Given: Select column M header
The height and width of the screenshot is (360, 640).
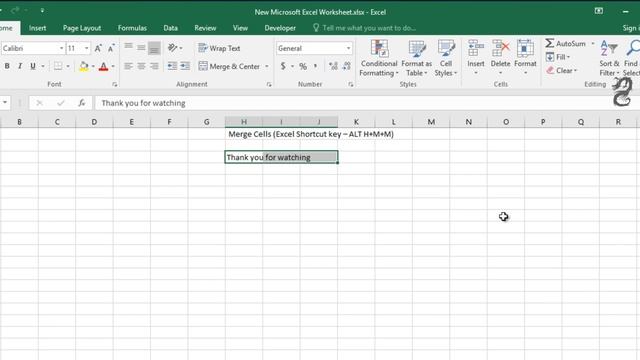Looking at the screenshot, I should [431, 122].
